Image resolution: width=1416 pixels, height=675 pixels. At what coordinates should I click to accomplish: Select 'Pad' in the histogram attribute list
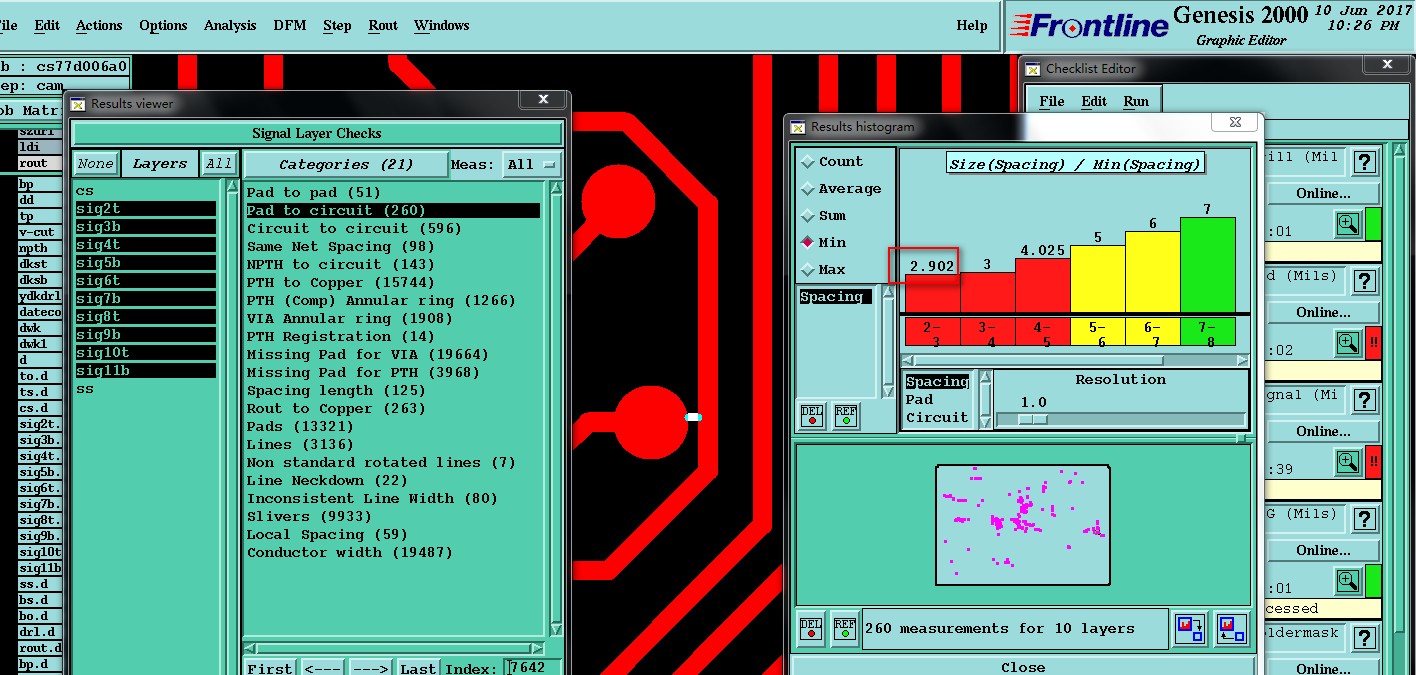pos(919,399)
